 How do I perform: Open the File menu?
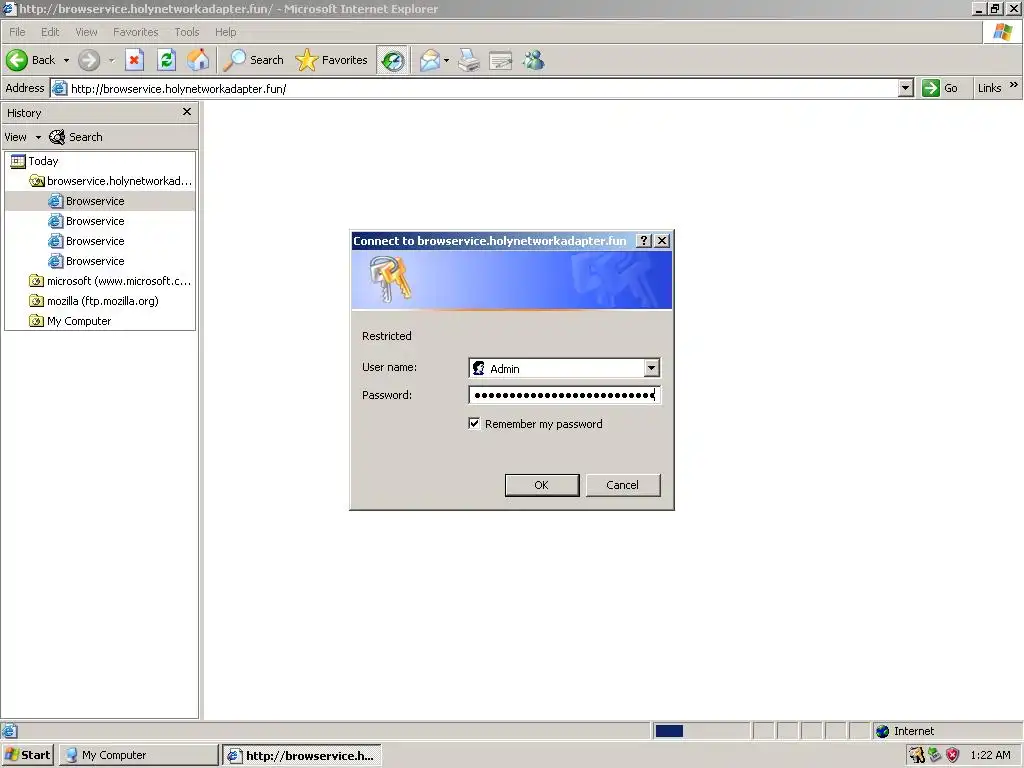coord(17,32)
